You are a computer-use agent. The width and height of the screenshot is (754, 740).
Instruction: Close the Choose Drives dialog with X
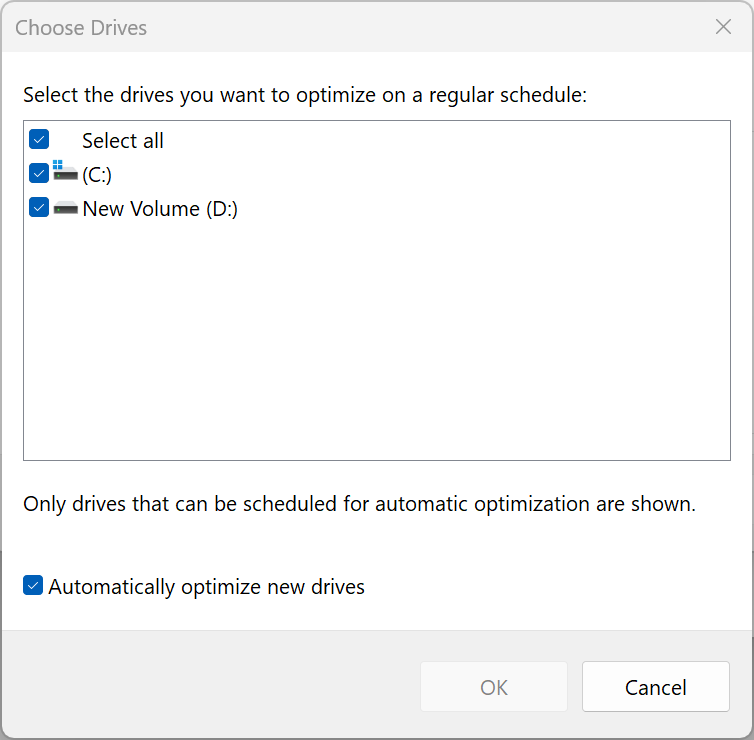[x=723, y=27]
